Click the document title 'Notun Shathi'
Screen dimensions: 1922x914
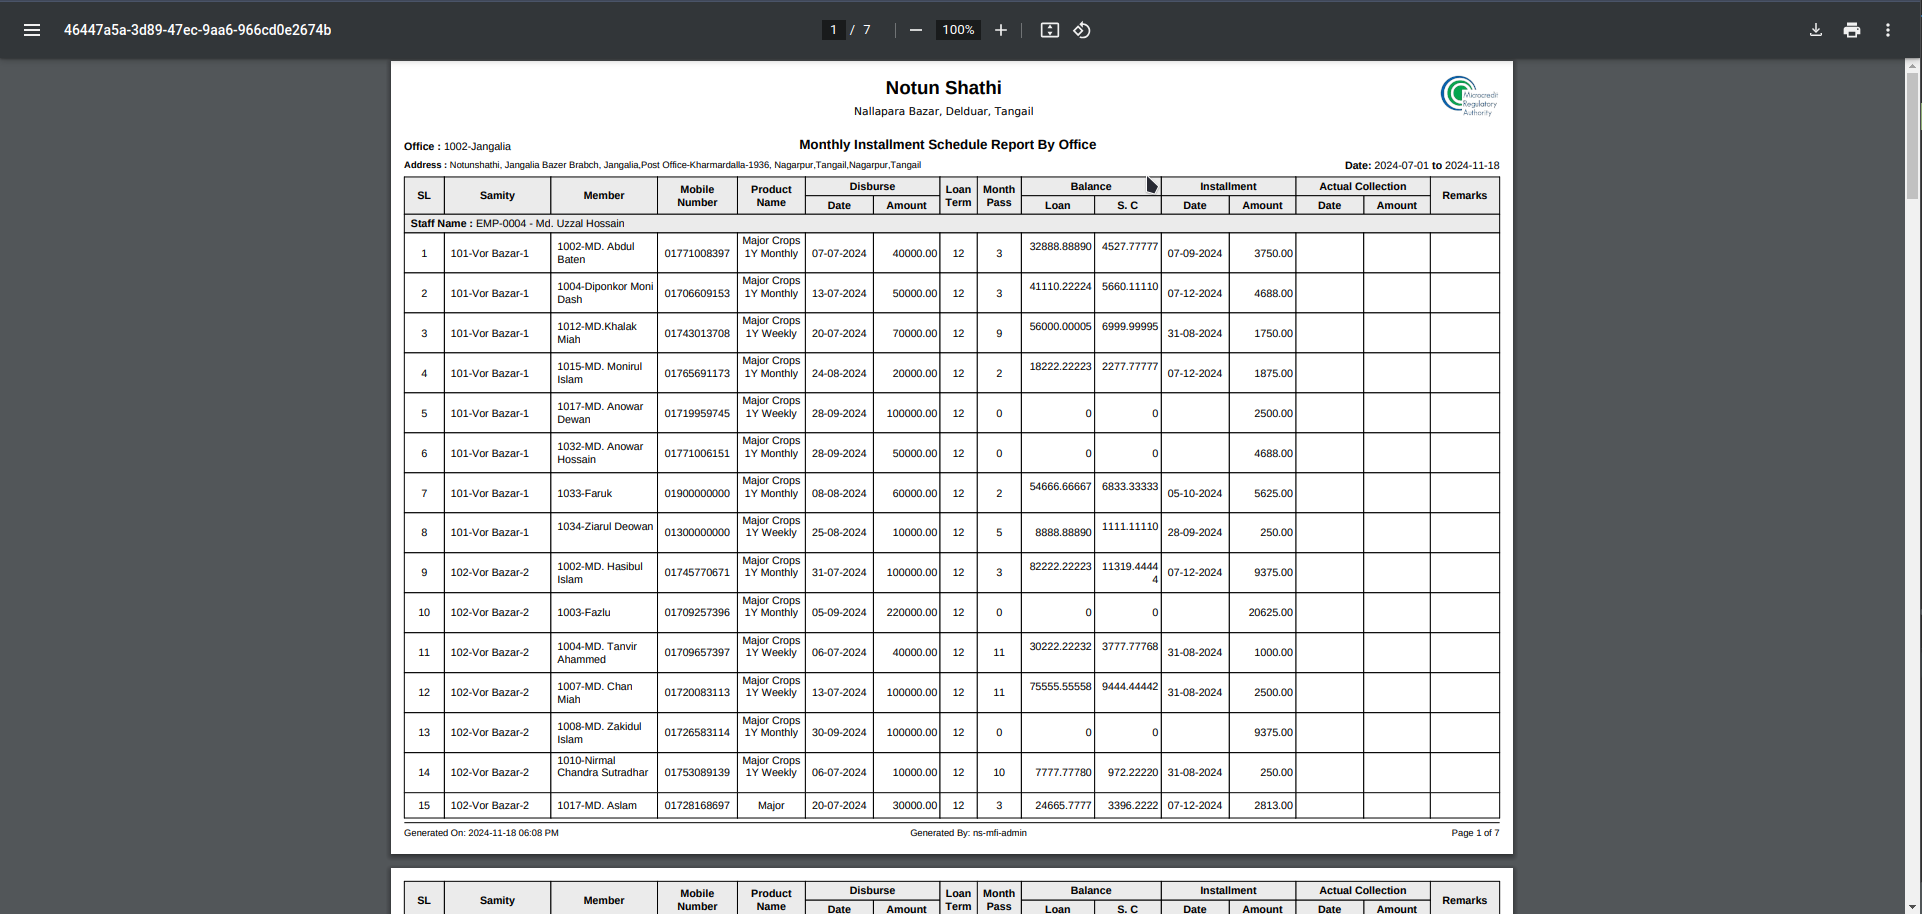pos(943,88)
